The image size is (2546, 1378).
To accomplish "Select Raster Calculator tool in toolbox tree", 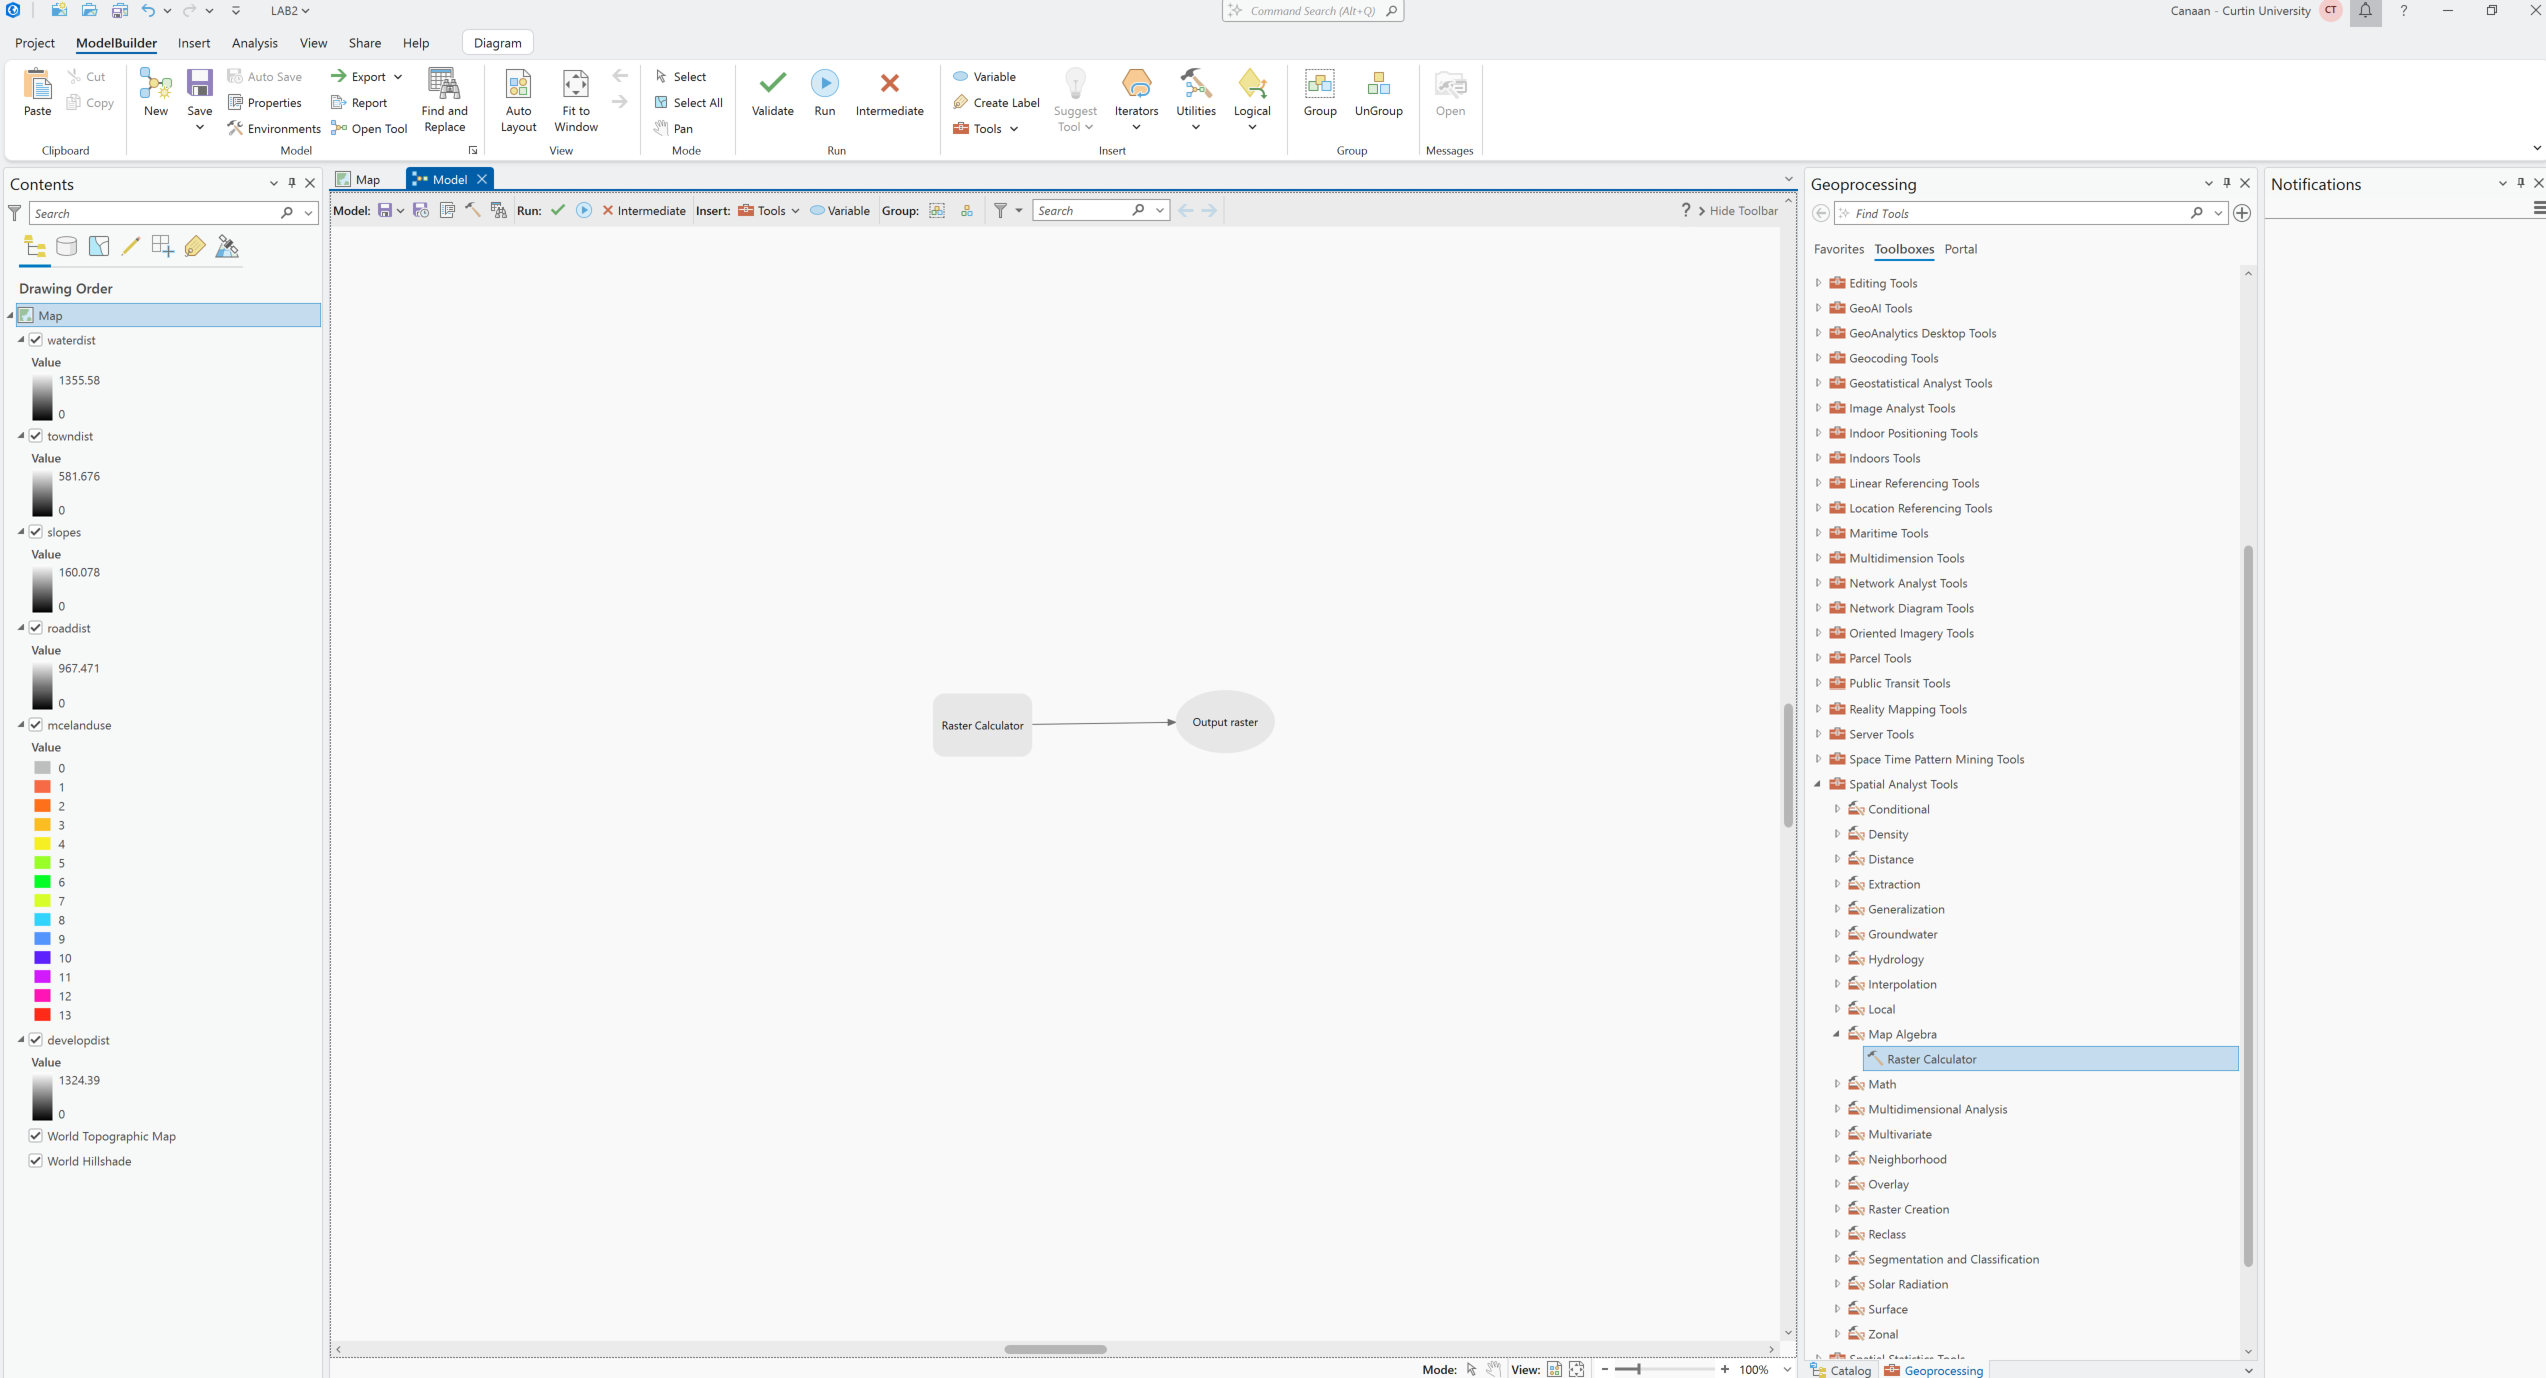I will (2050, 1059).
